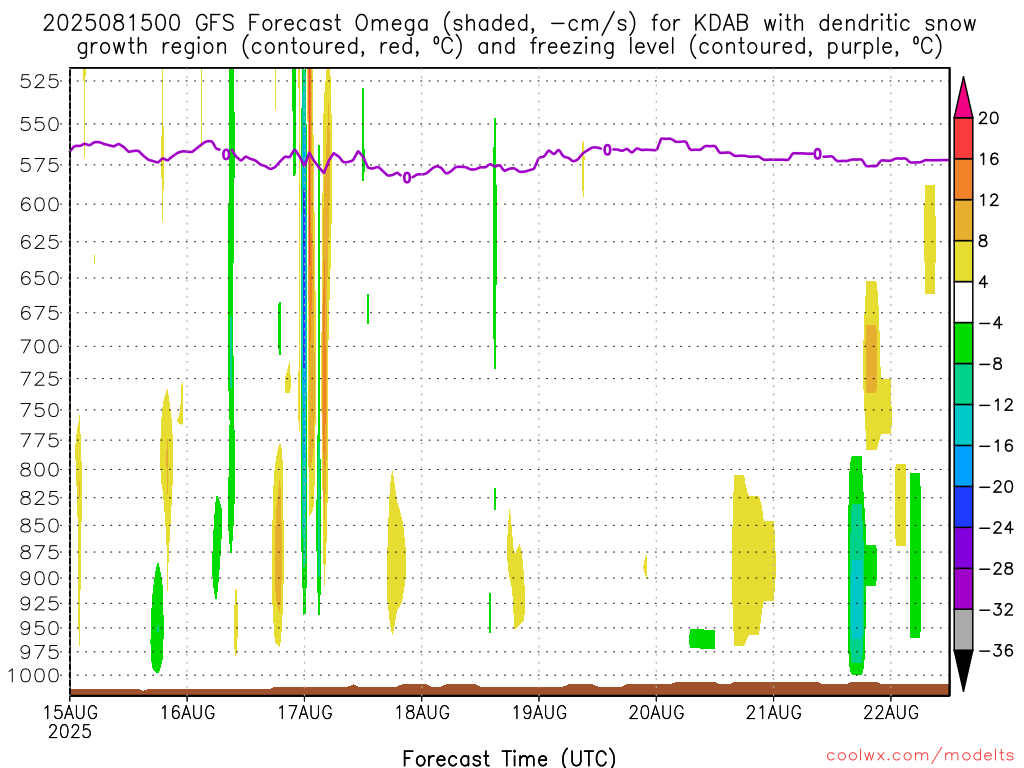
Task: Click the black lower colorbar arrow tip
Action: click(x=963, y=670)
